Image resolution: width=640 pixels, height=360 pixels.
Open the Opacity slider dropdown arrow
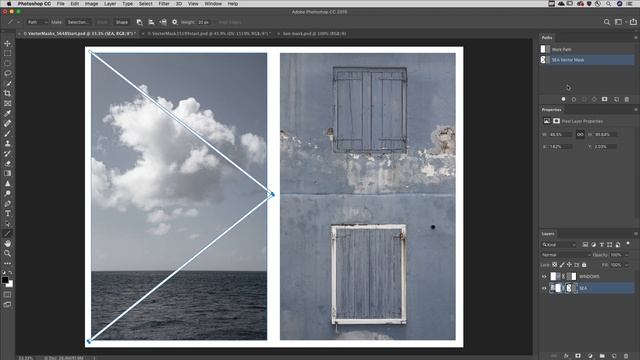627,255
